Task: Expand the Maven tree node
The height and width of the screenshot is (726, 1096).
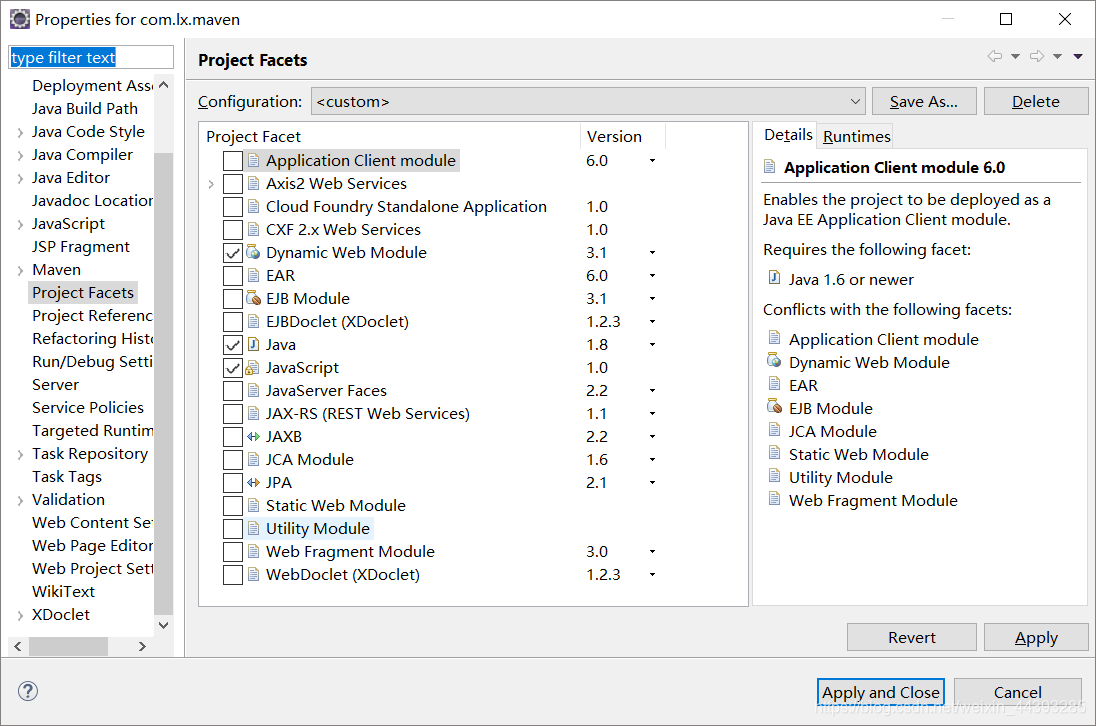Action: coord(20,270)
